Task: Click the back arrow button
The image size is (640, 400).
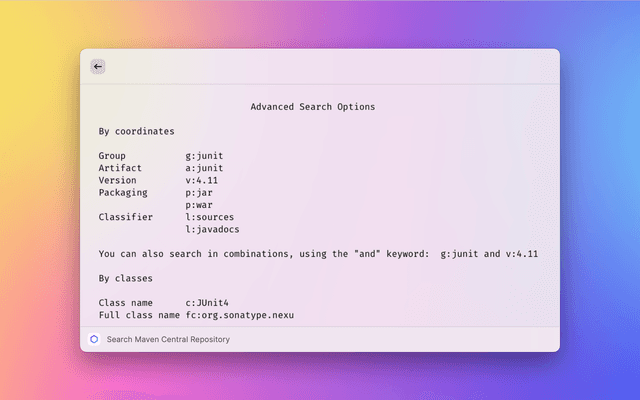Action: coord(97,66)
